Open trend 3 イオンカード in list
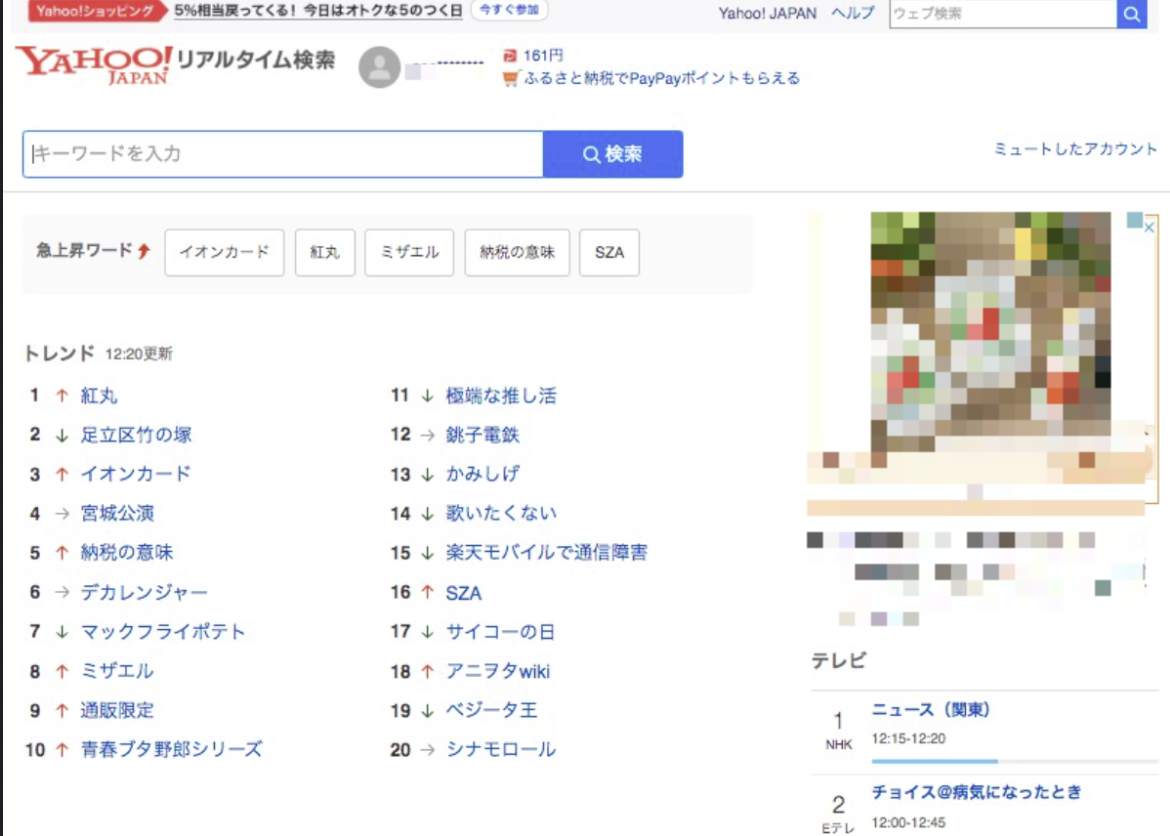 click(136, 474)
